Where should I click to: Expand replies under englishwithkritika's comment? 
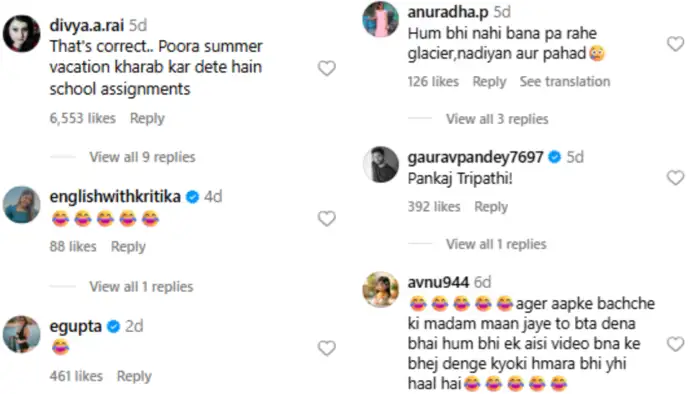pyautogui.click(x=141, y=286)
